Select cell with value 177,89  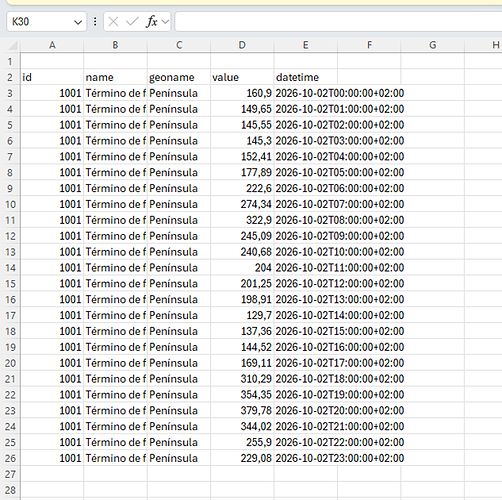coord(242,172)
